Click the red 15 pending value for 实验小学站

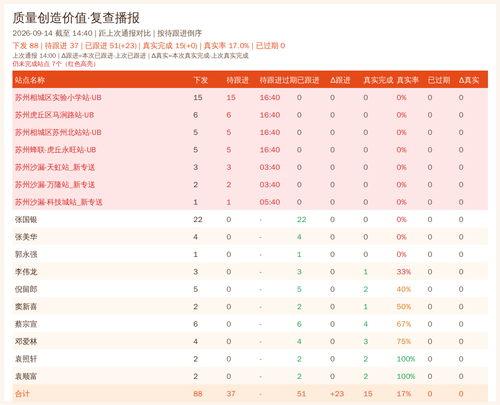pos(231,98)
